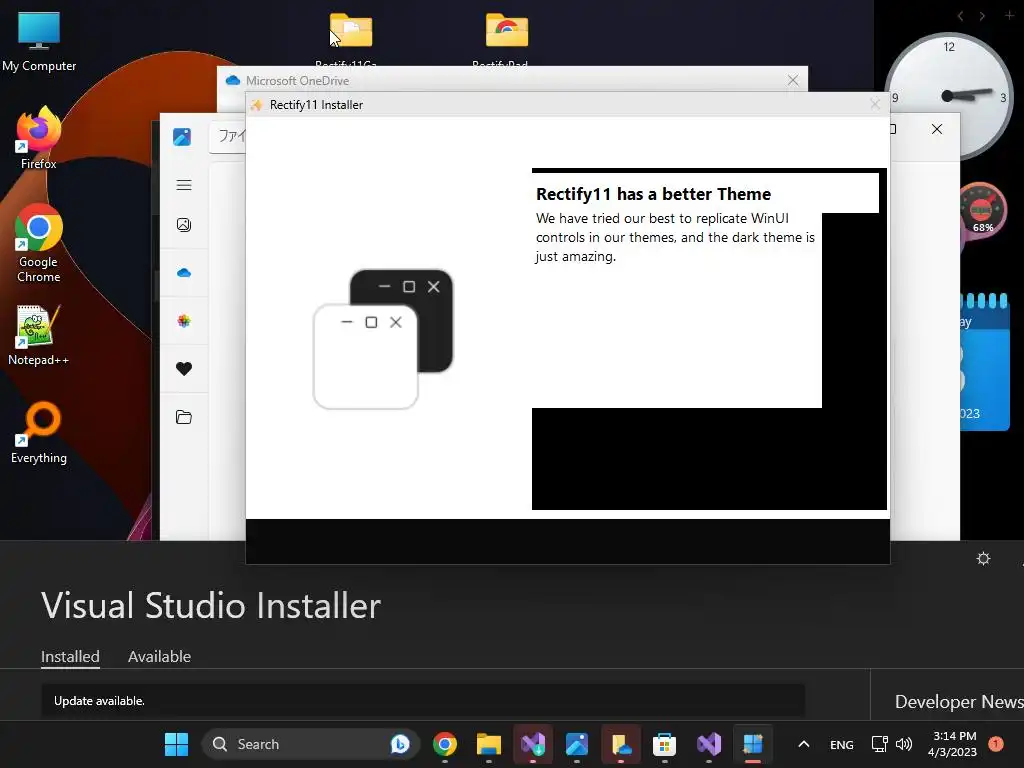
Task: Select the iCloud Photos sidebar icon
Action: coord(184,321)
